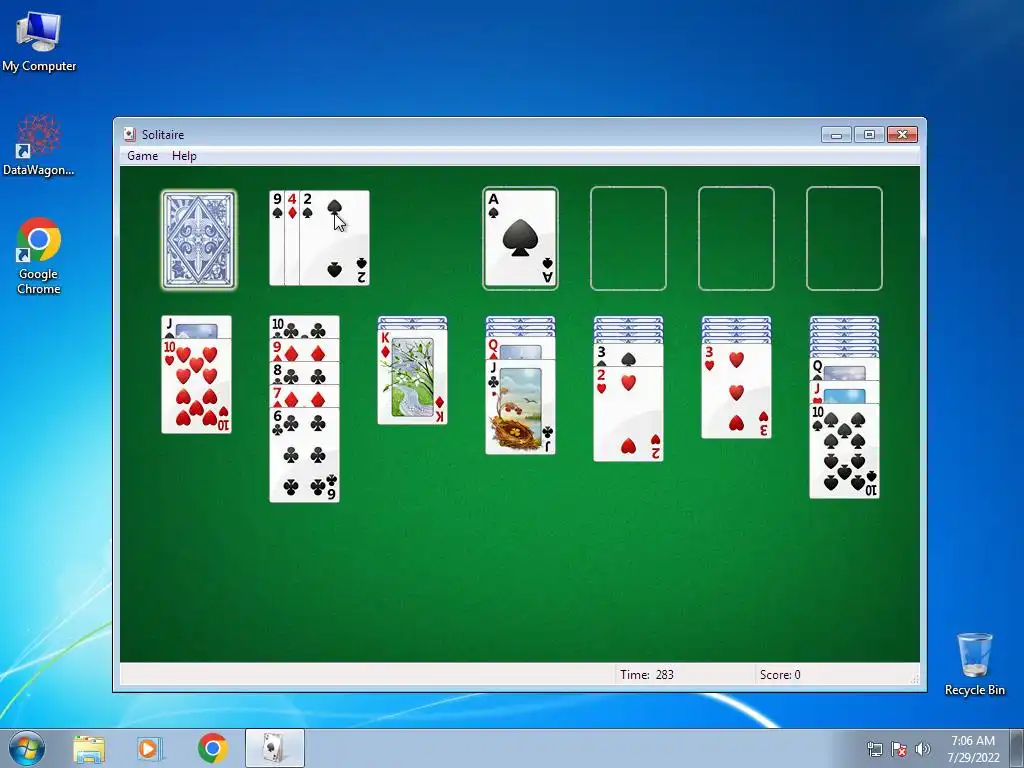Pick the 3 of hearts card

pos(737,391)
